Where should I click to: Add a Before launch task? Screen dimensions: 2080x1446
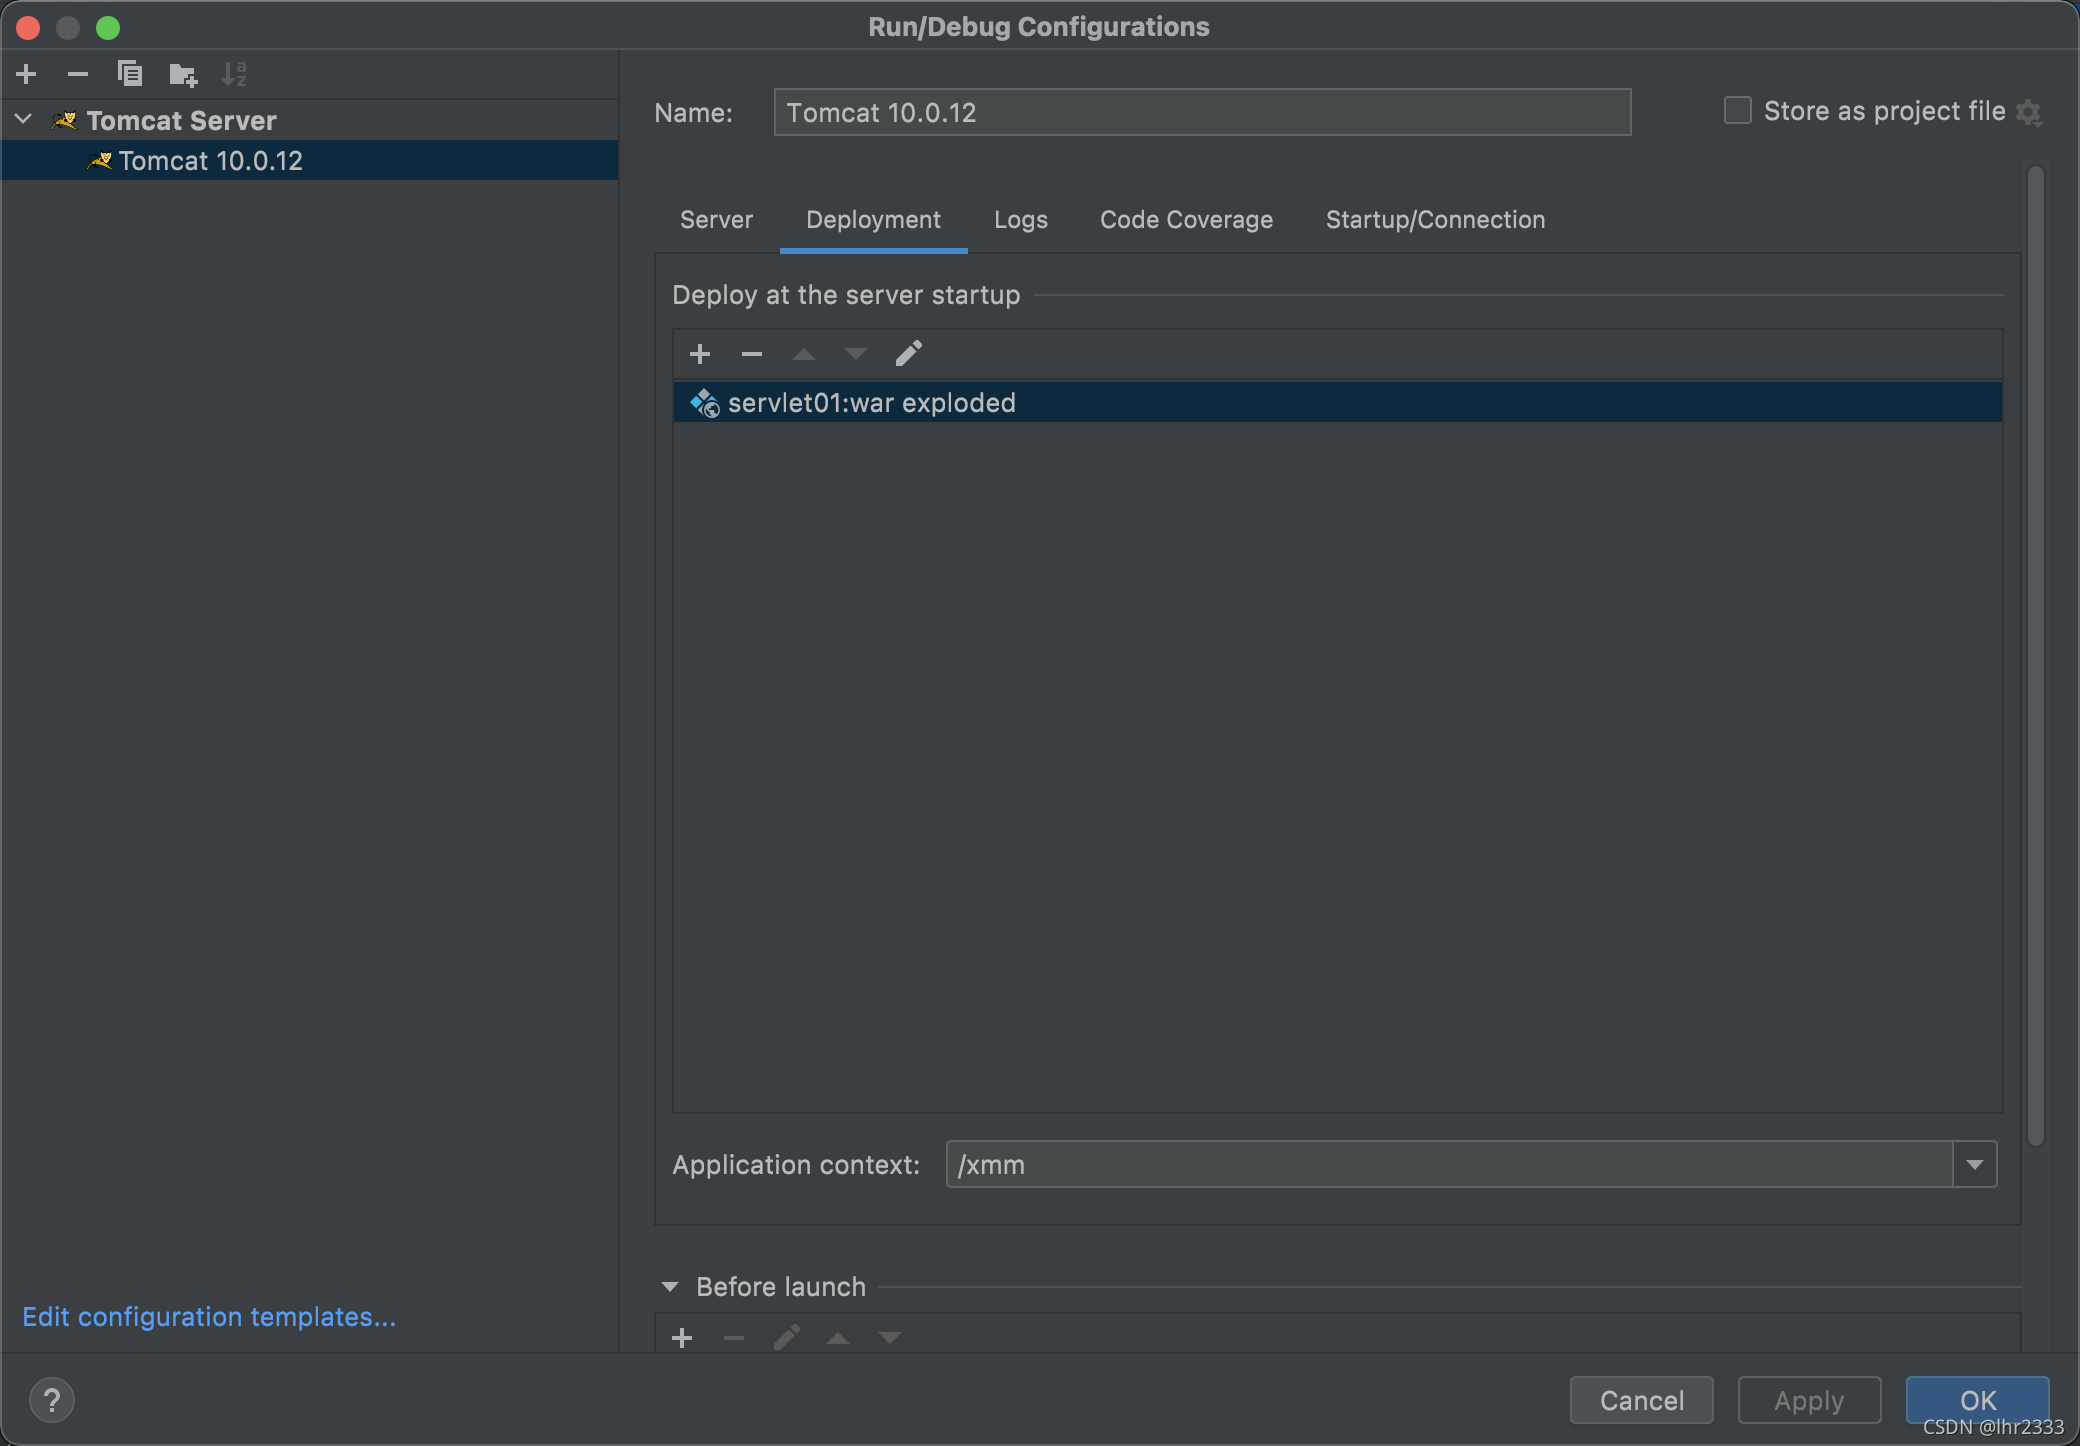(x=682, y=1338)
